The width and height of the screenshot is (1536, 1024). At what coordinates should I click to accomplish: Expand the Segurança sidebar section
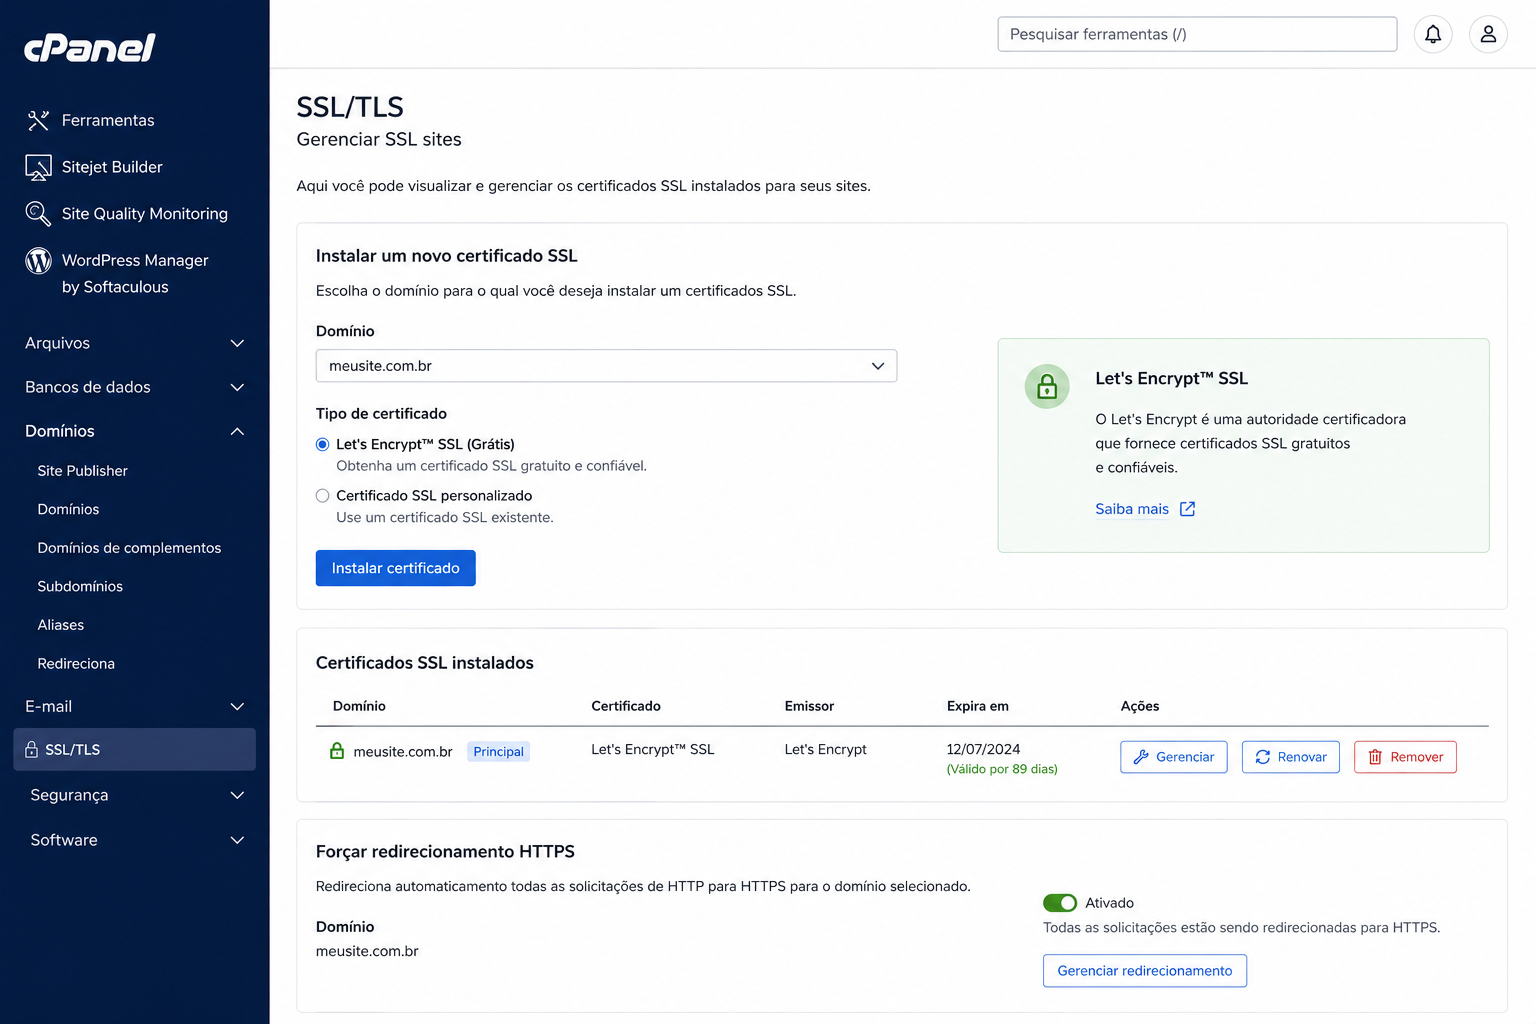click(135, 795)
